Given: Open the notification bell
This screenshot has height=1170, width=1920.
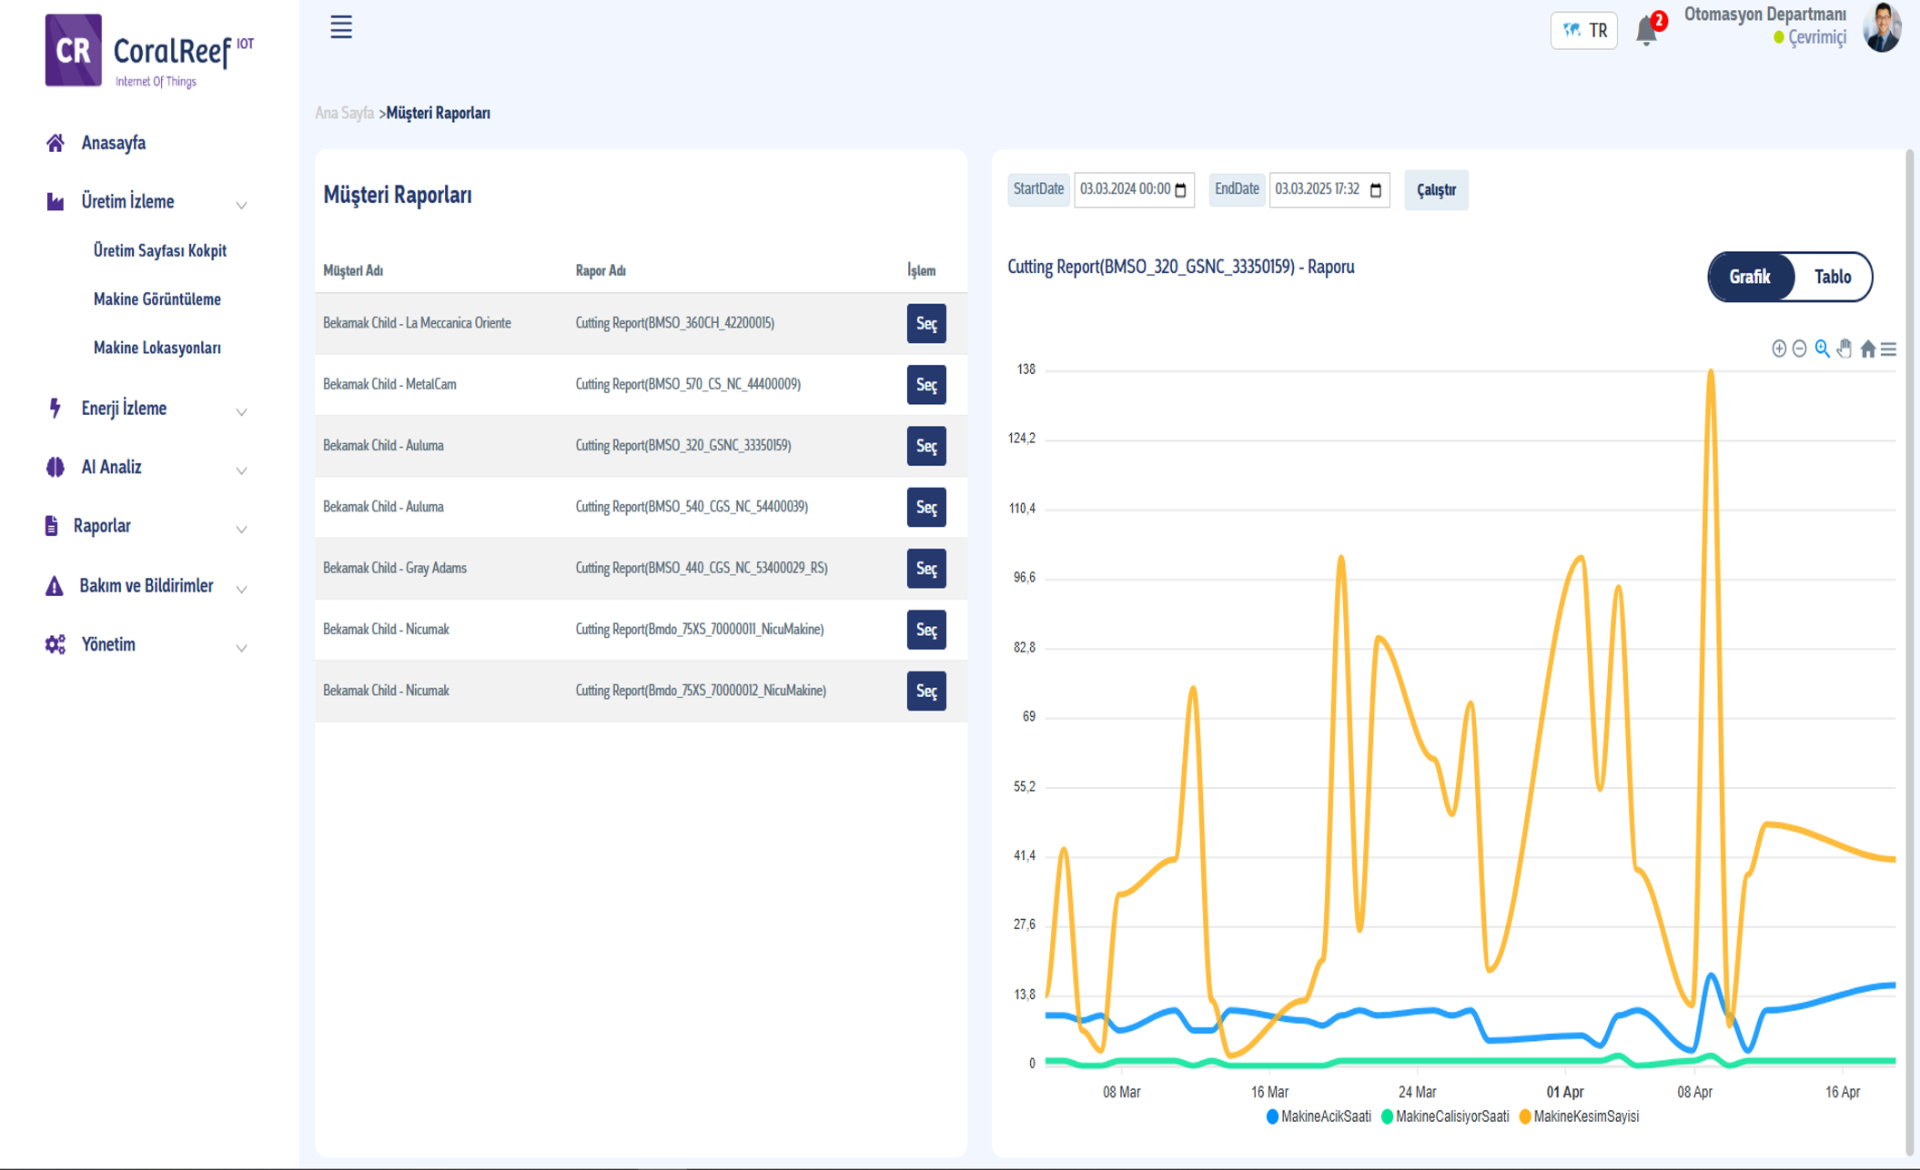Looking at the screenshot, I should pos(1646,31).
